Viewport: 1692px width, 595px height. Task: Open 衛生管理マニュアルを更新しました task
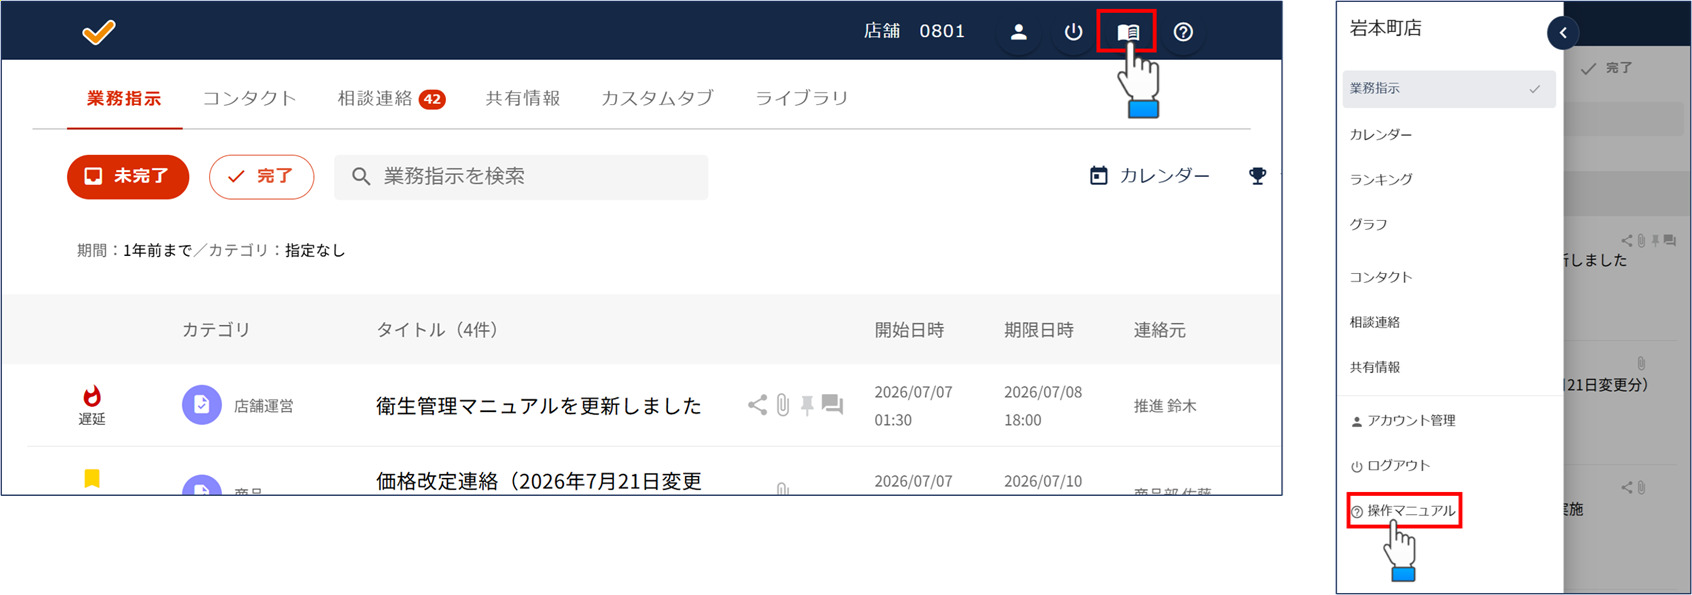point(538,406)
